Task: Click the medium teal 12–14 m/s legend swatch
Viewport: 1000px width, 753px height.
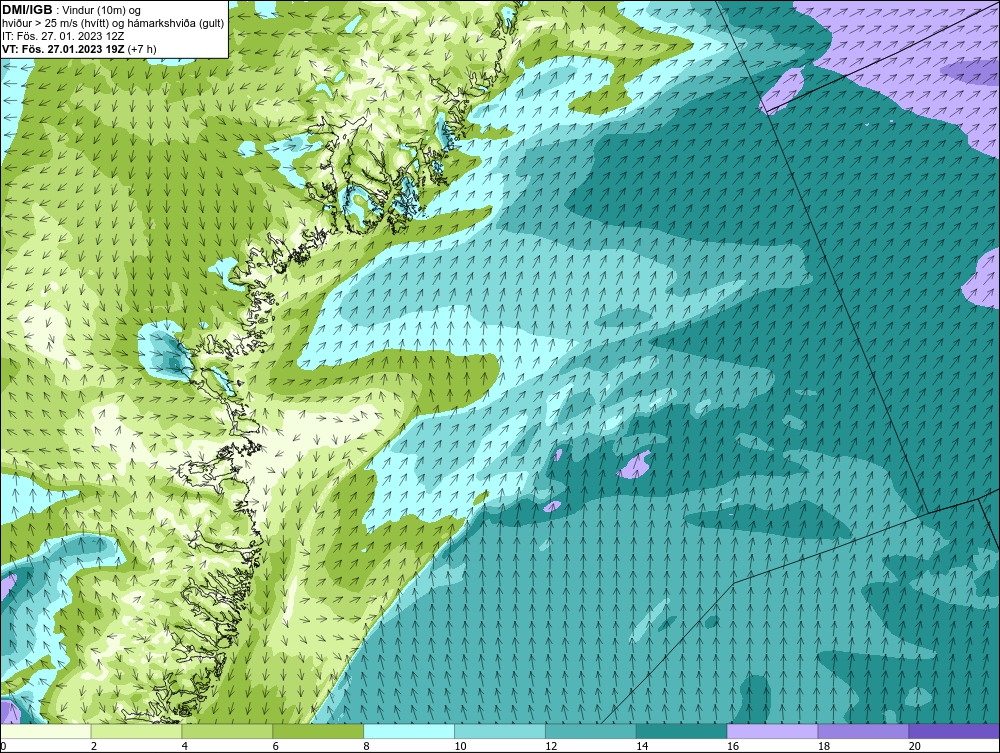Action: [x=591, y=731]
